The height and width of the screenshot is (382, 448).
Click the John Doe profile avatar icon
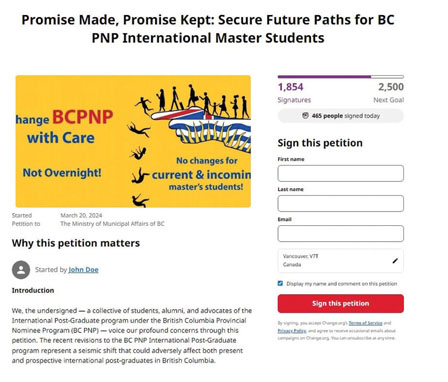click(x=21, y=270)
